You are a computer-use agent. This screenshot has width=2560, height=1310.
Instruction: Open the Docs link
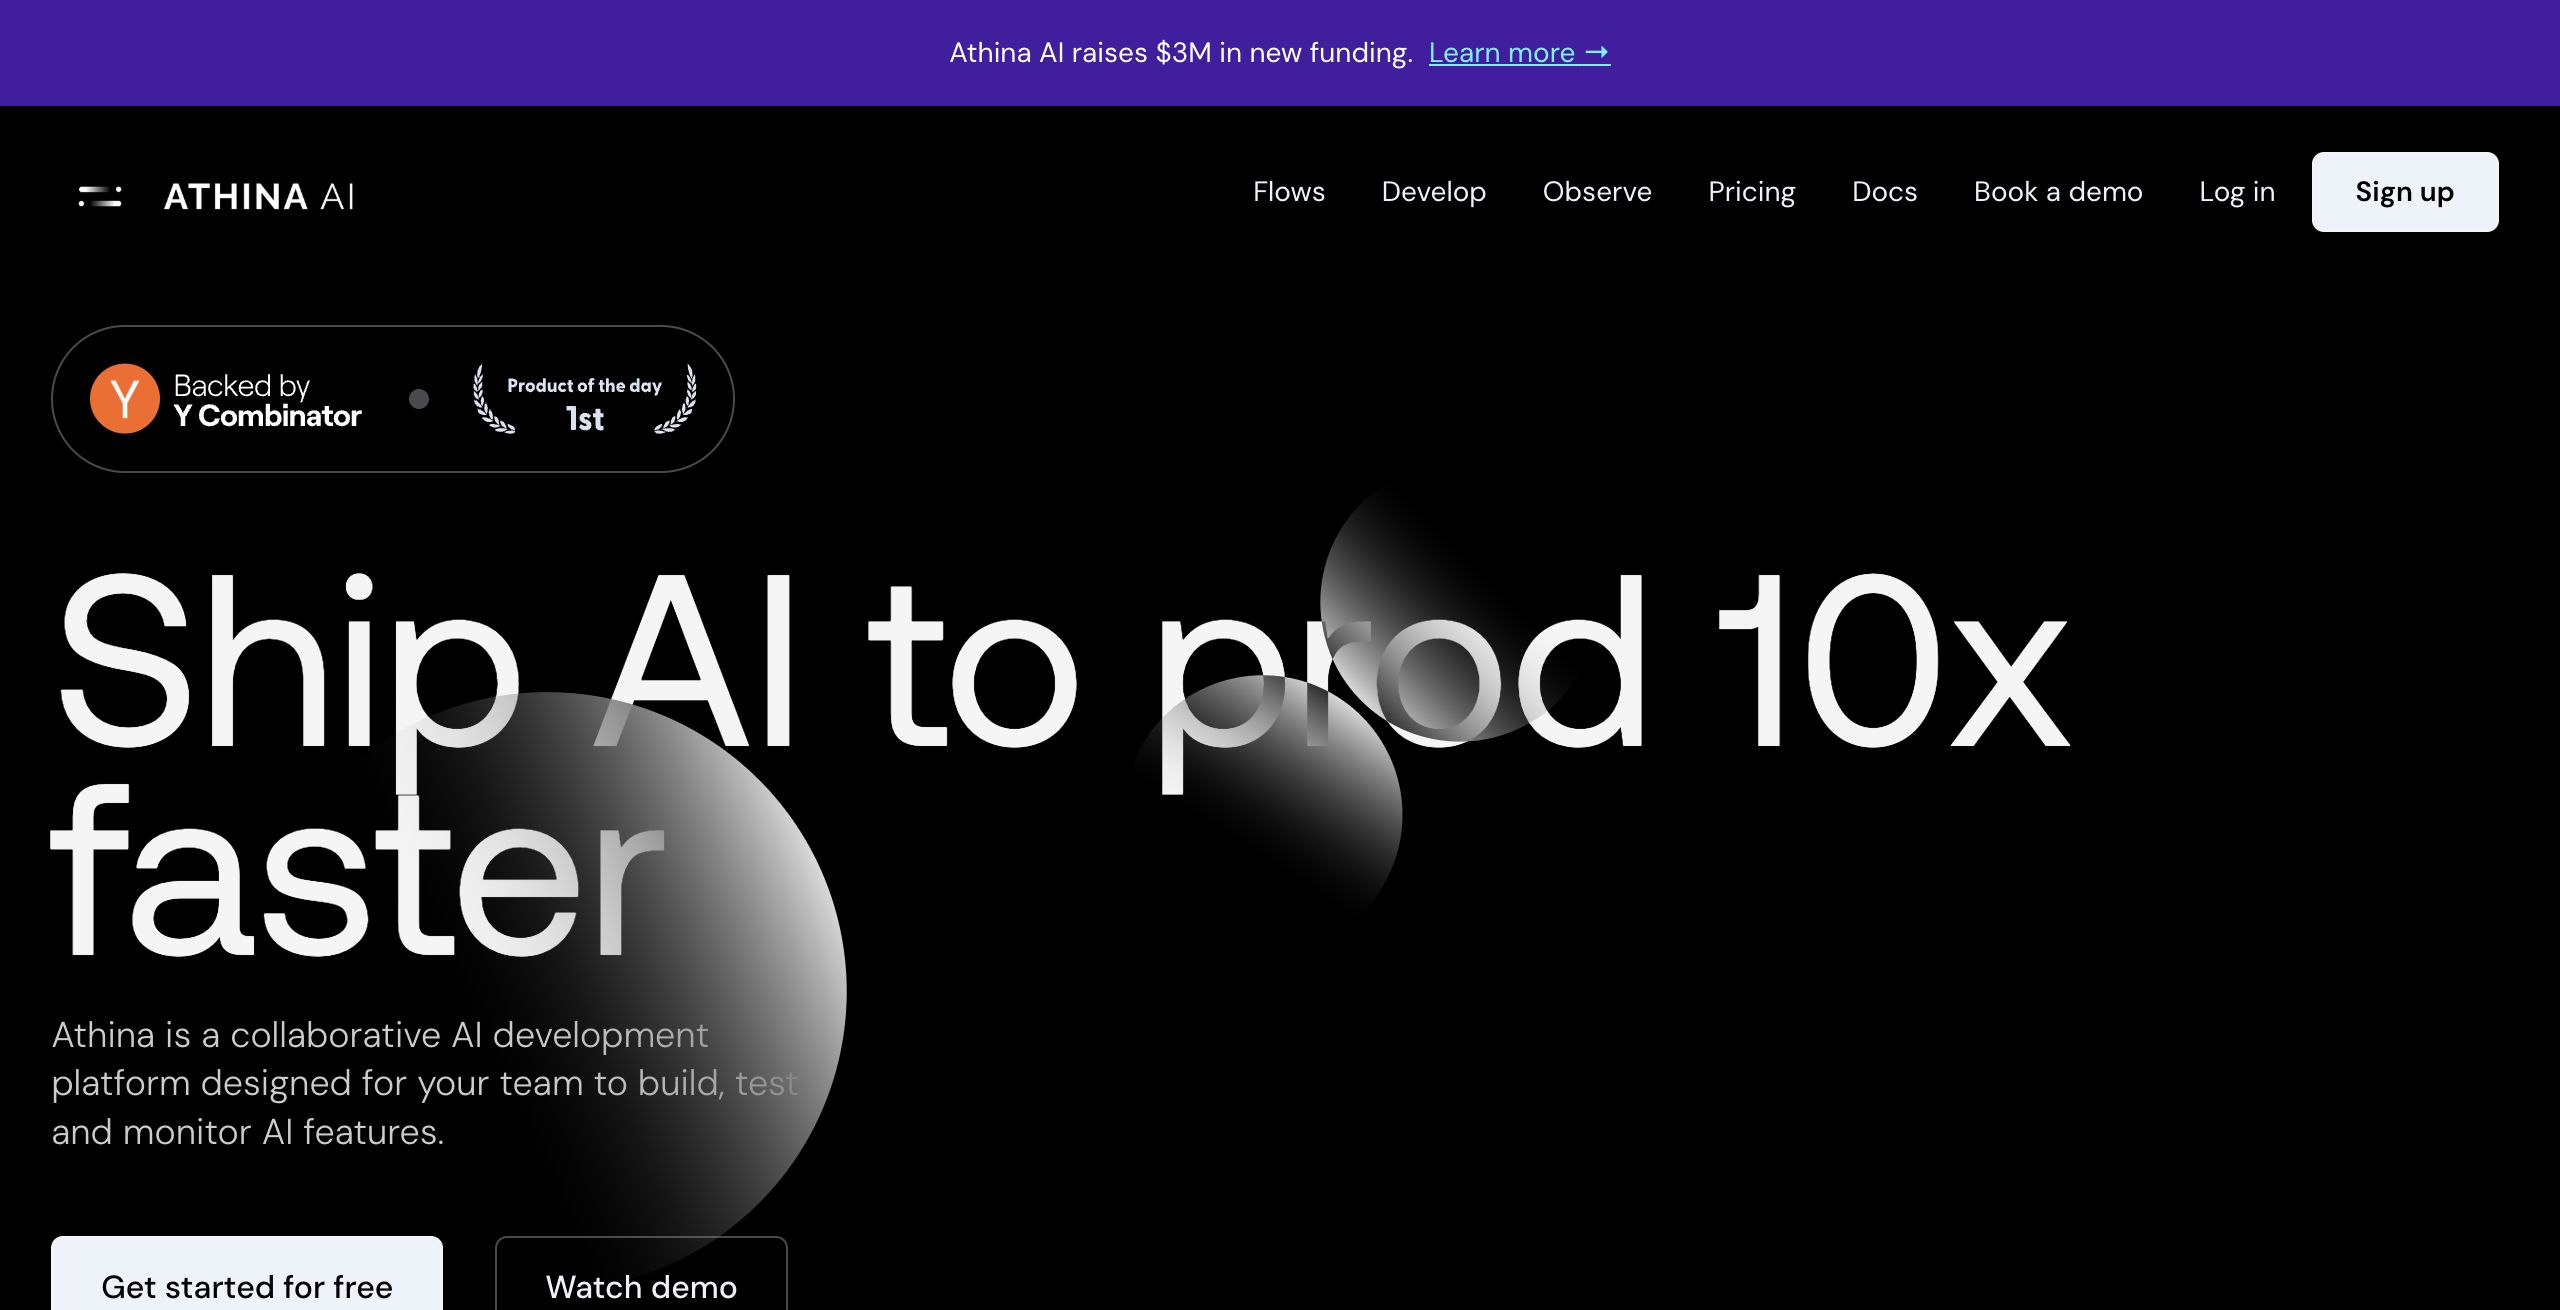(x=1885, y=192)
